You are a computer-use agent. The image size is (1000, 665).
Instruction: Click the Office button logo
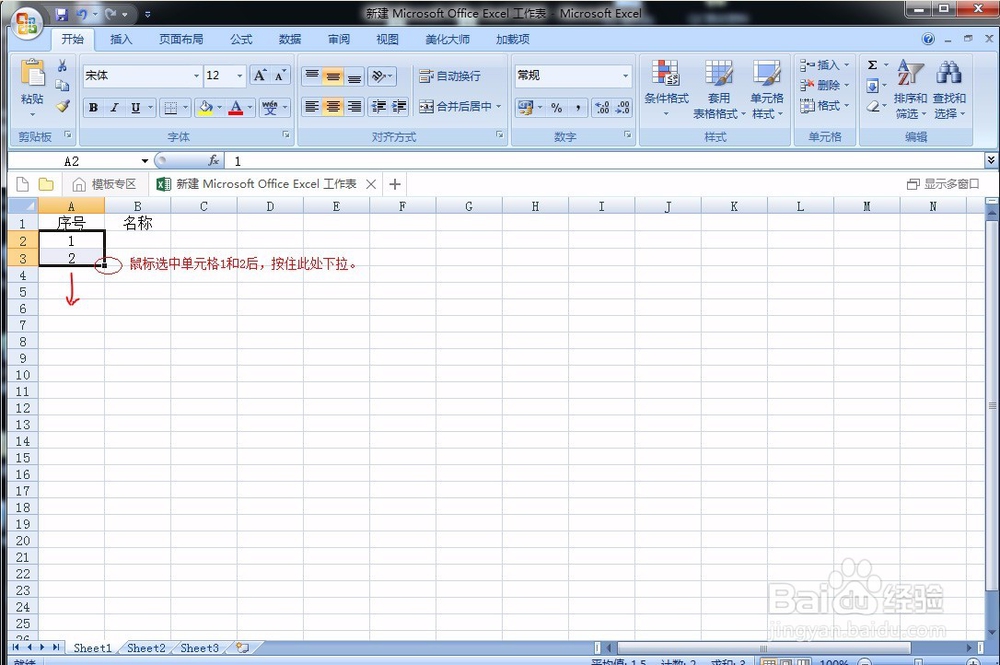(x=27, y=24)
